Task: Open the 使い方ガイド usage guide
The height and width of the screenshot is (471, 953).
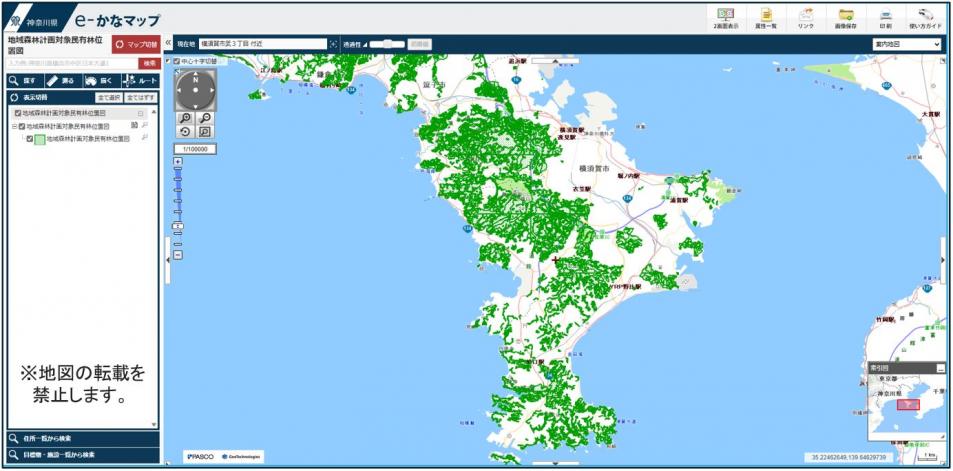Action: (925, 17)
